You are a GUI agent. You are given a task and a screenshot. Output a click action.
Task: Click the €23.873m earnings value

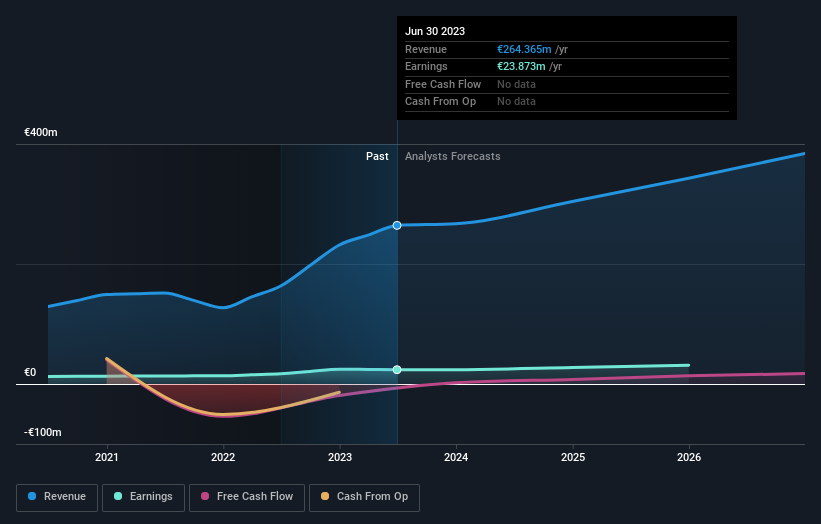(x=521, y=66)
